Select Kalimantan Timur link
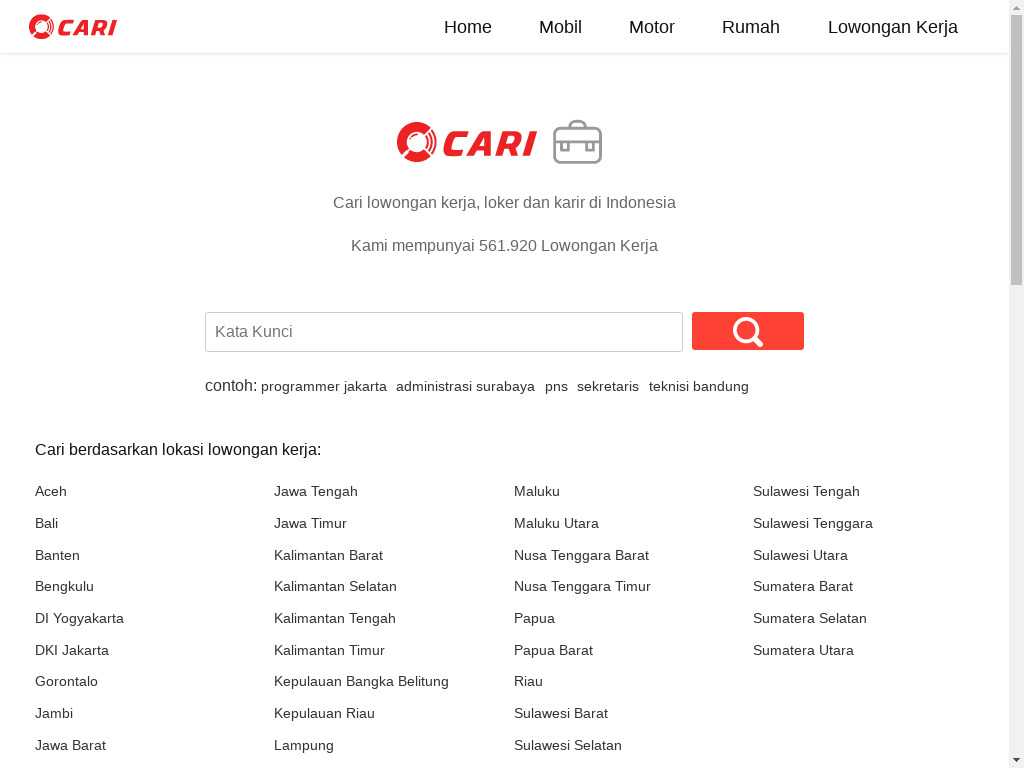The width and height of the screenshot is (1024, 768). [x=330, y=650]
